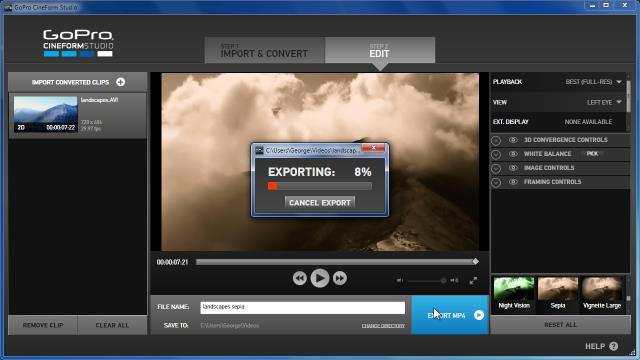Click the Change Directory link
Screen dimensions: 640x360
383,326
